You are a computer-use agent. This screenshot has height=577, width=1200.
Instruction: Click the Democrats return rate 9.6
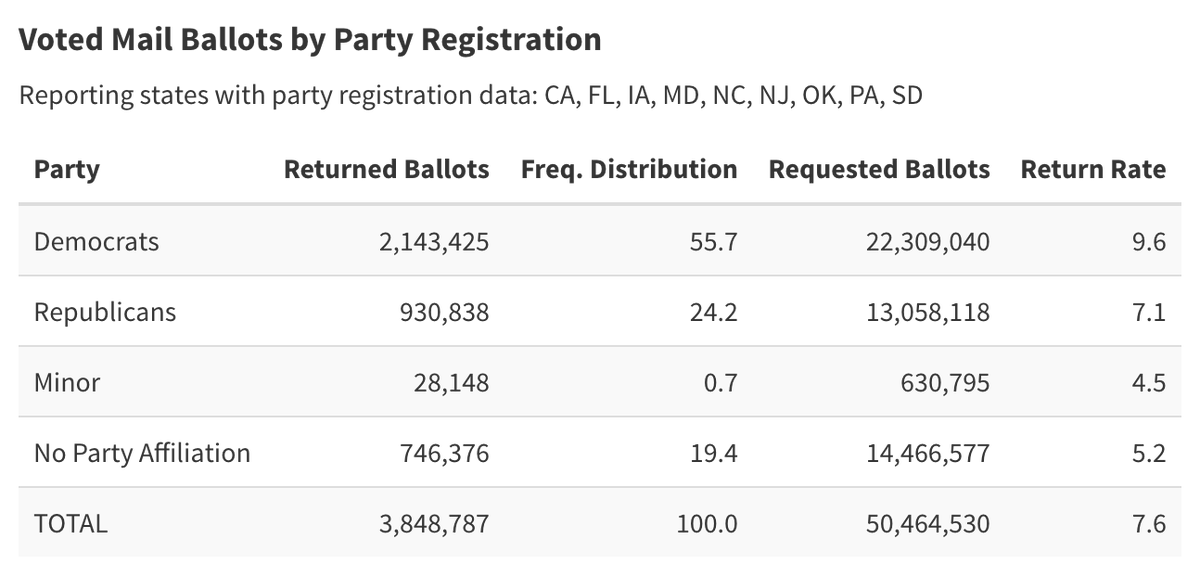(1150, 241)
